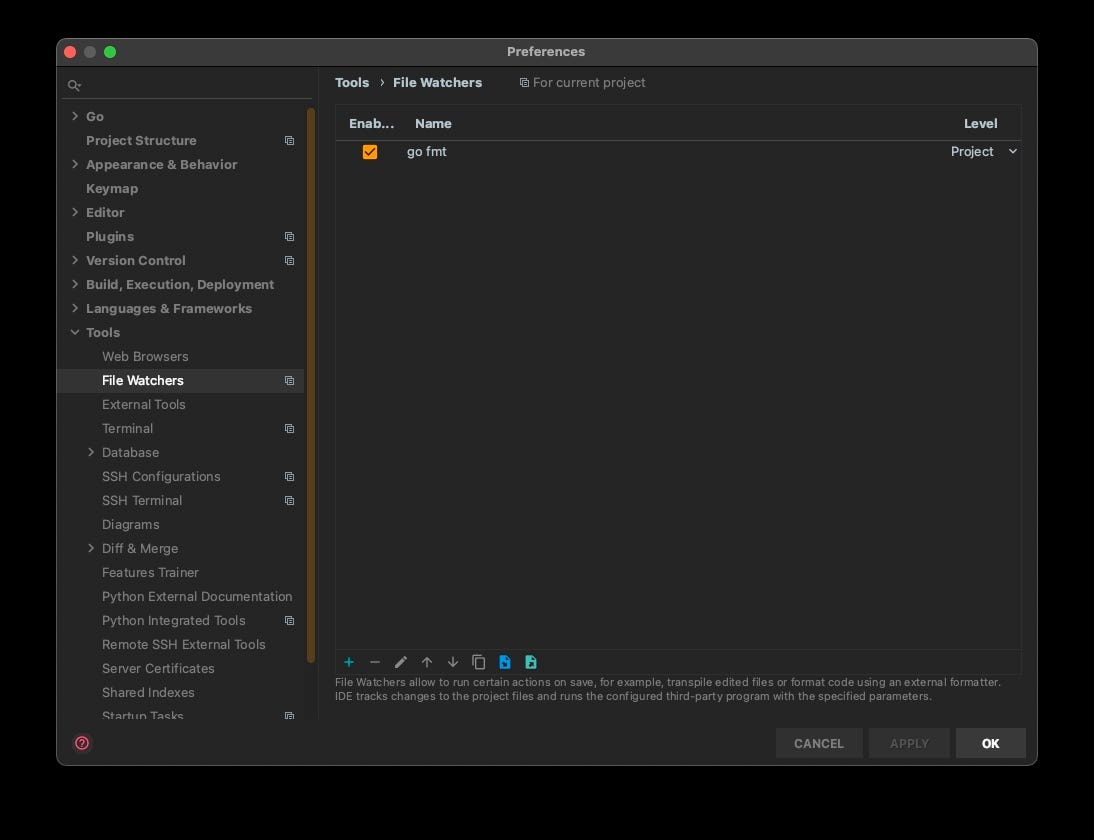This screenshot has height=840, width=1094.
Task: Click the project-level indicator beside File Watchers
Action: (x=289, y=381)
